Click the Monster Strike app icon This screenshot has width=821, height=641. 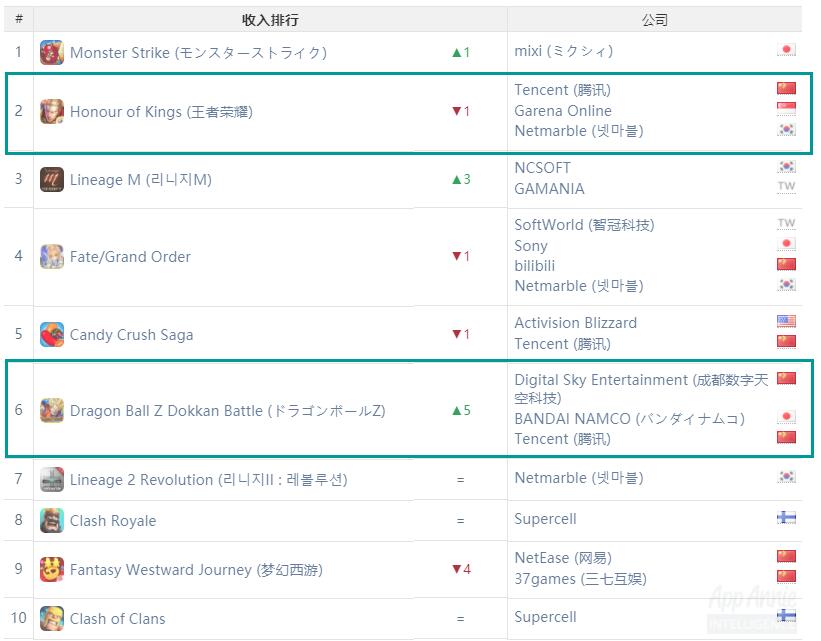tap(52, 52)
